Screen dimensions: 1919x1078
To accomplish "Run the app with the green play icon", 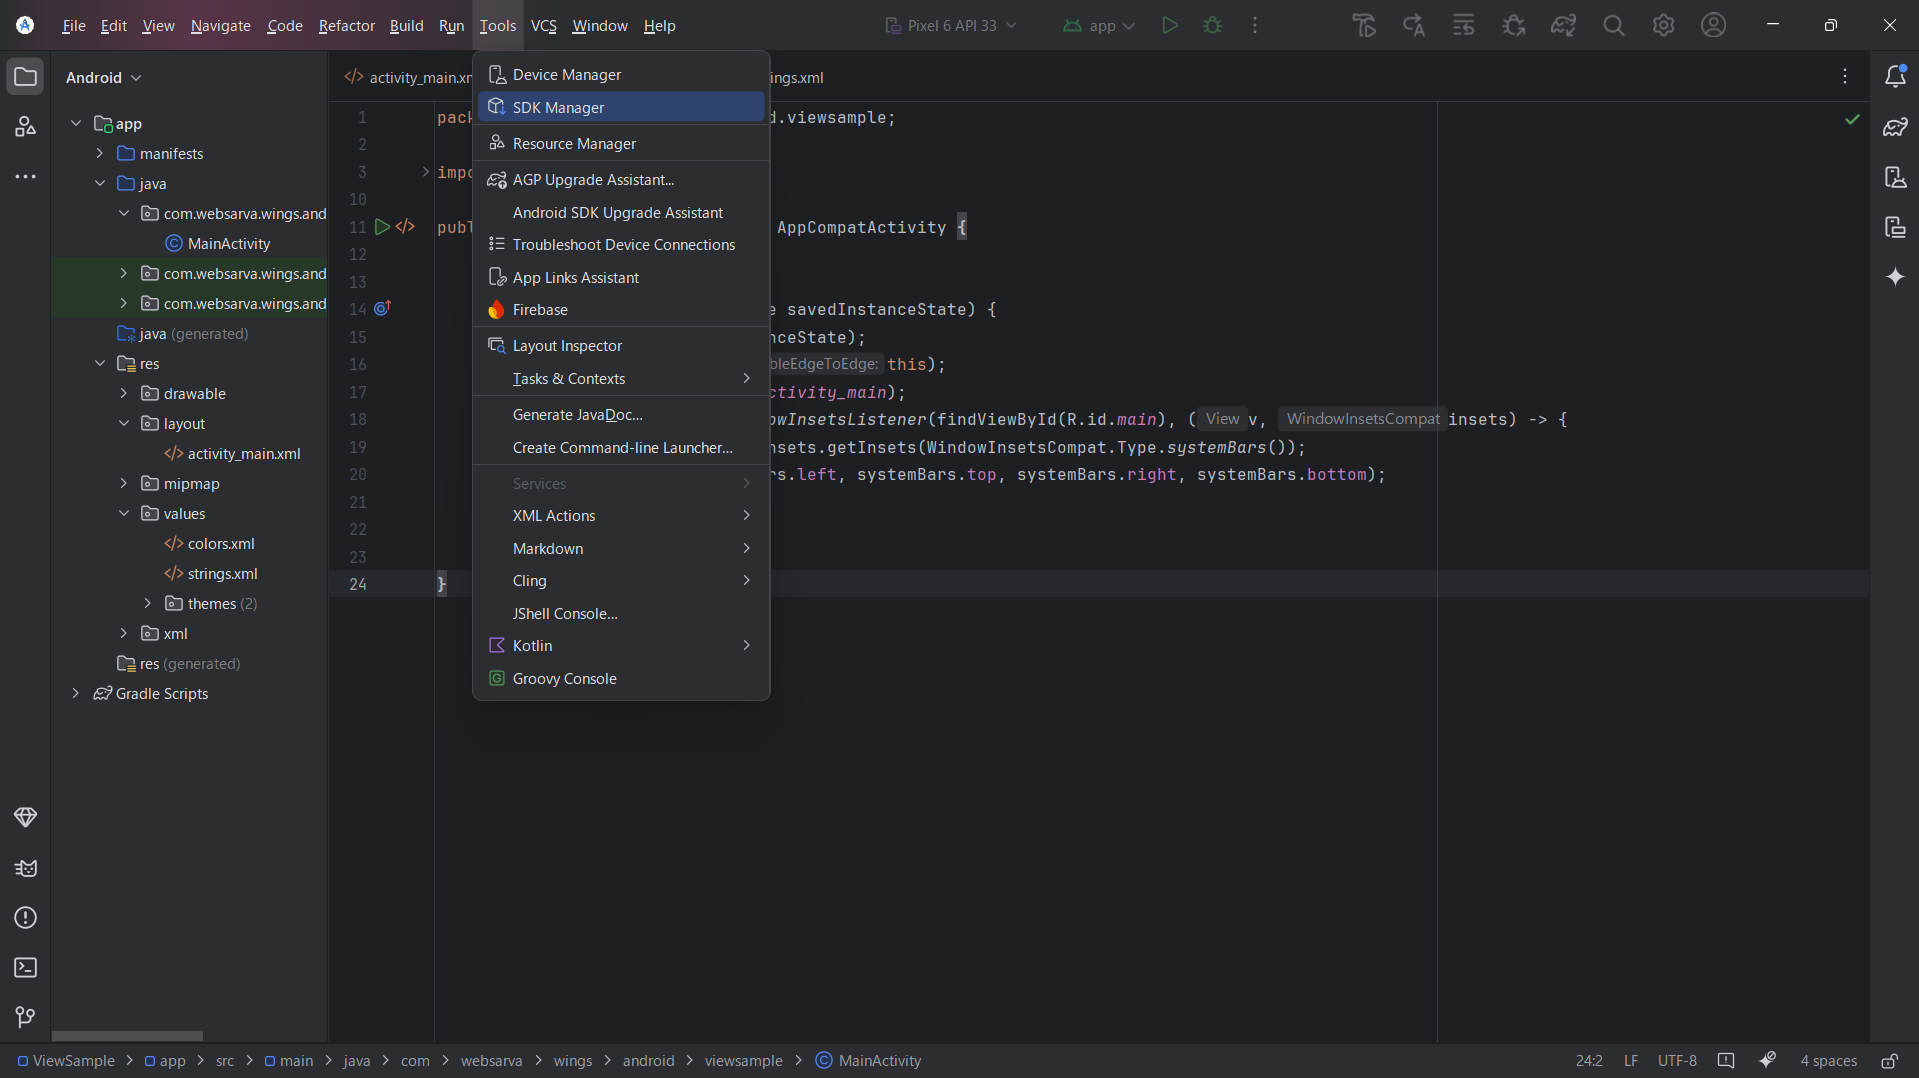I will 1170,25.
